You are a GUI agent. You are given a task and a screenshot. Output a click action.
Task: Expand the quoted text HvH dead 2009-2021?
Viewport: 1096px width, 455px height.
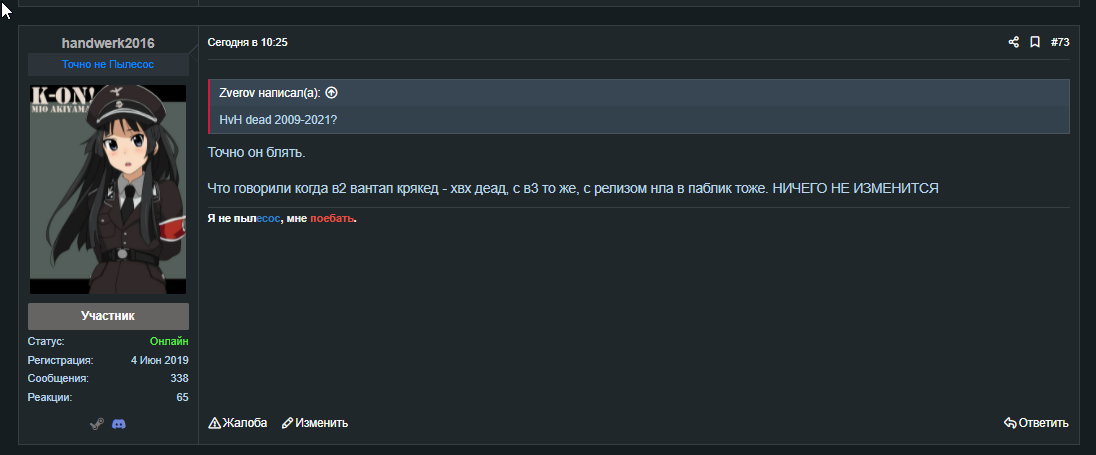(278, 120)
